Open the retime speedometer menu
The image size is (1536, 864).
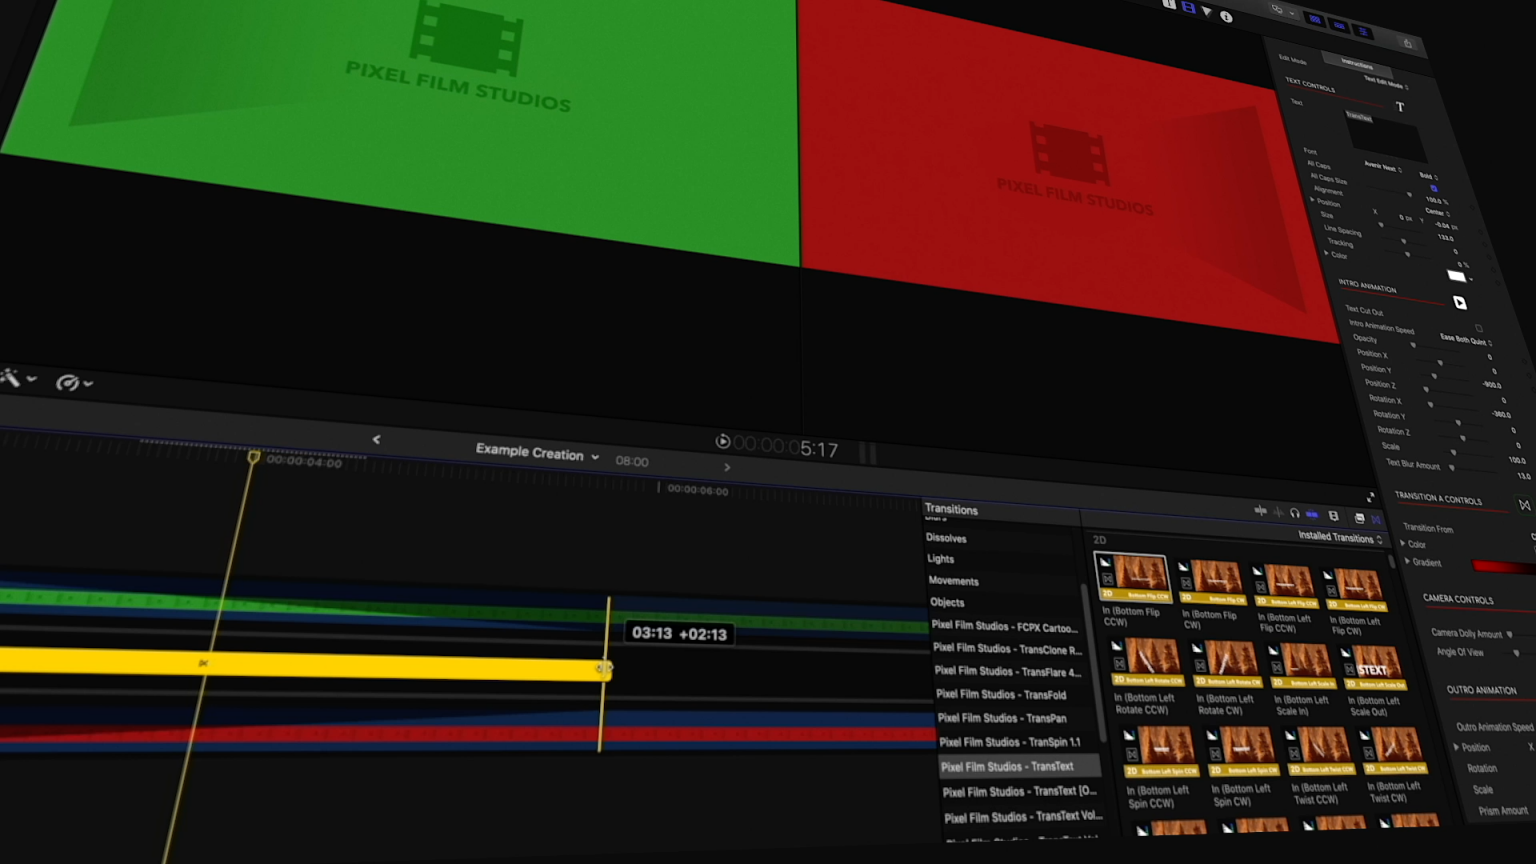pos(72,382)
